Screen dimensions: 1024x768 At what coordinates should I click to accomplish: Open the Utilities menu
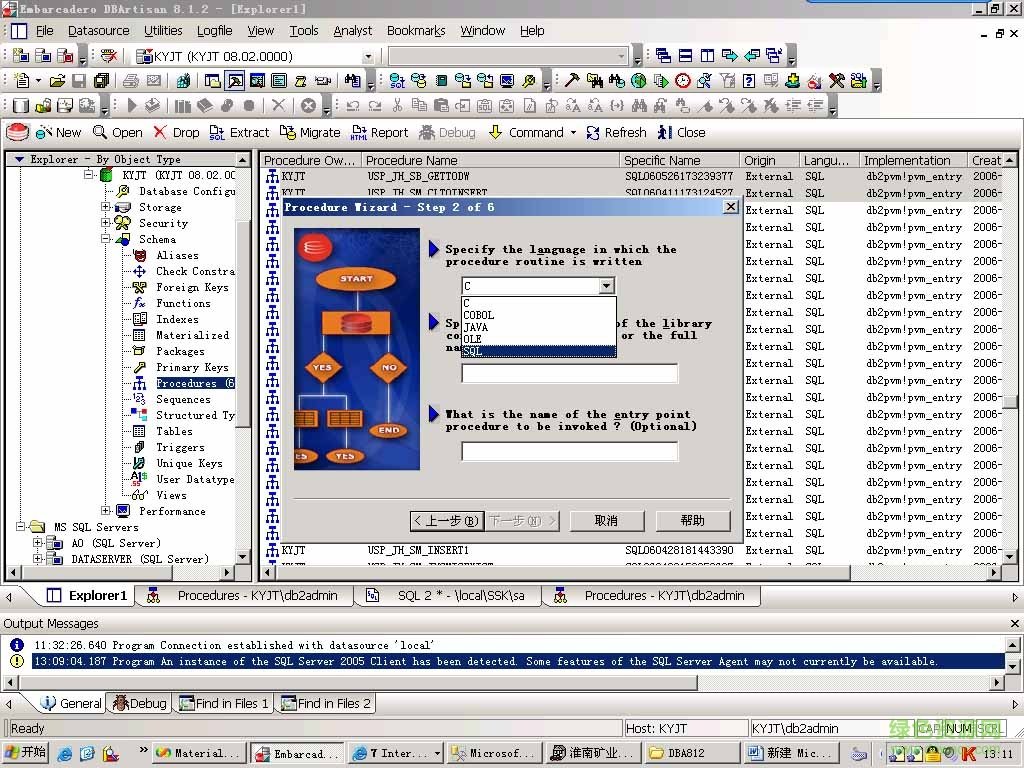pos(163,31)
